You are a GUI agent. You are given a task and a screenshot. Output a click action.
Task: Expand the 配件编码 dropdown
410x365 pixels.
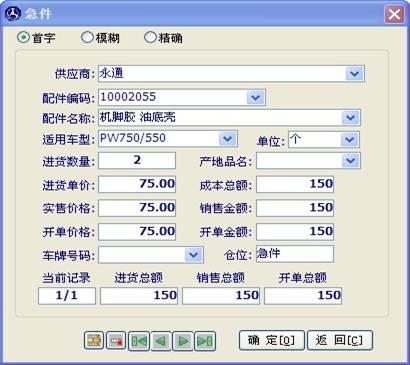coord(255,97)
